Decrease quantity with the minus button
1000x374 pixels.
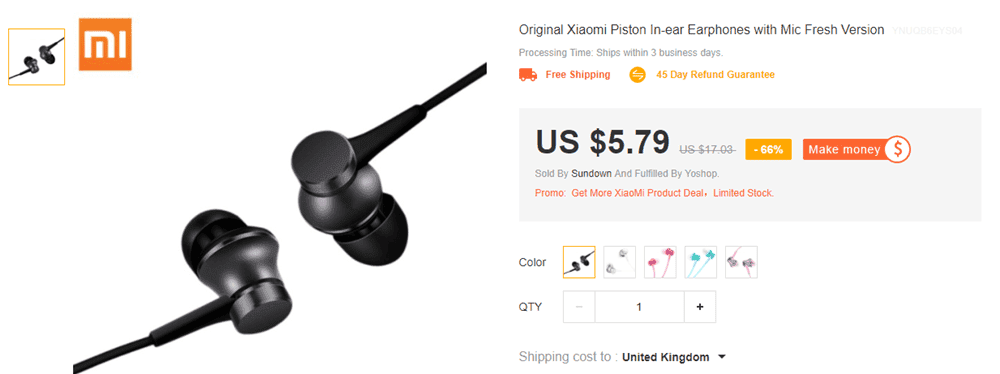pos(579,307)
